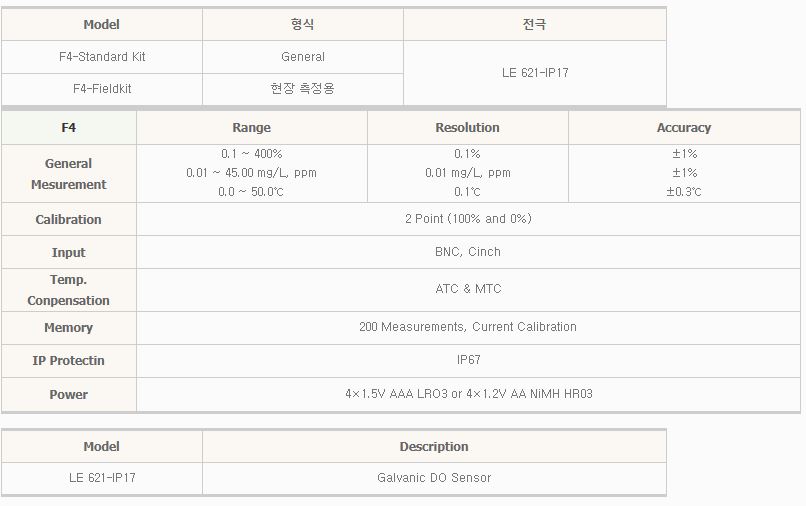The image size is (806, 506).
Task: Select the General Mesurement row label
Action: 68,174
